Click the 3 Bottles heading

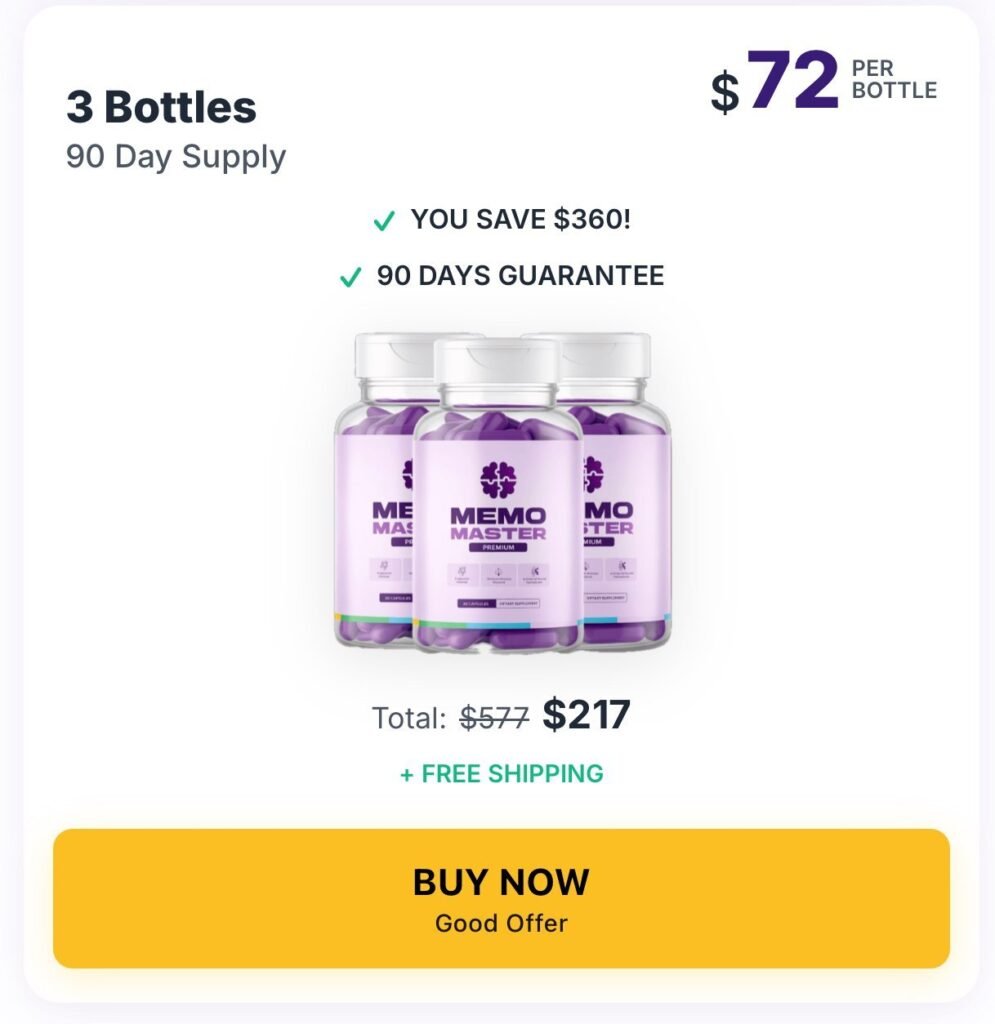161,106
